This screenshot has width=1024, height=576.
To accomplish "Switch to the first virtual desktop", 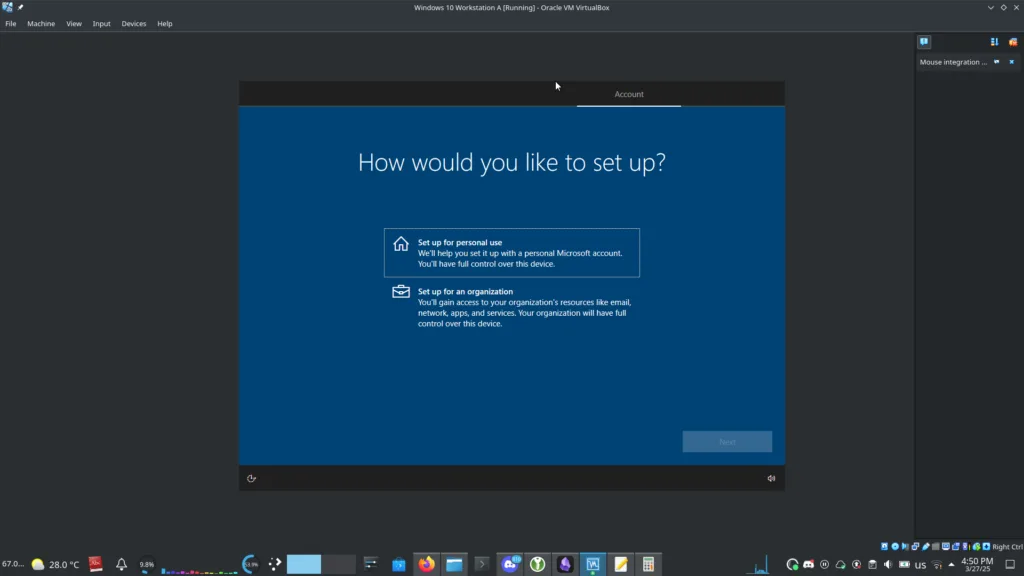I will [304, 564].
